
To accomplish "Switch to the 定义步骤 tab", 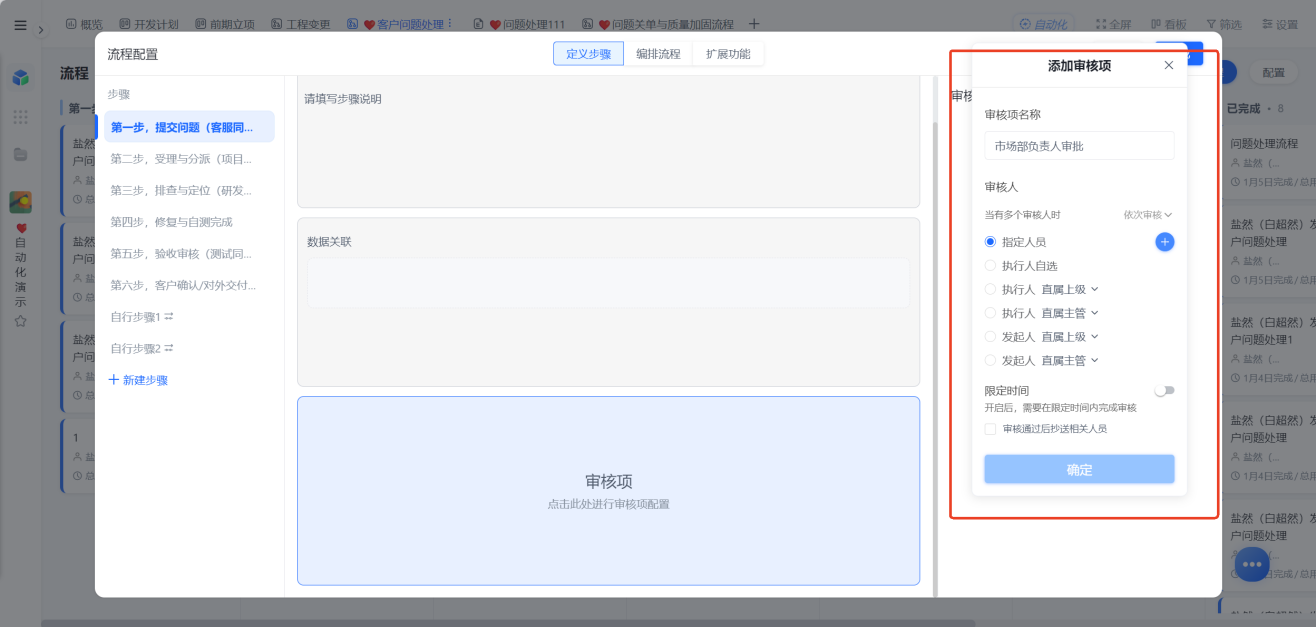I will [588, 54].
